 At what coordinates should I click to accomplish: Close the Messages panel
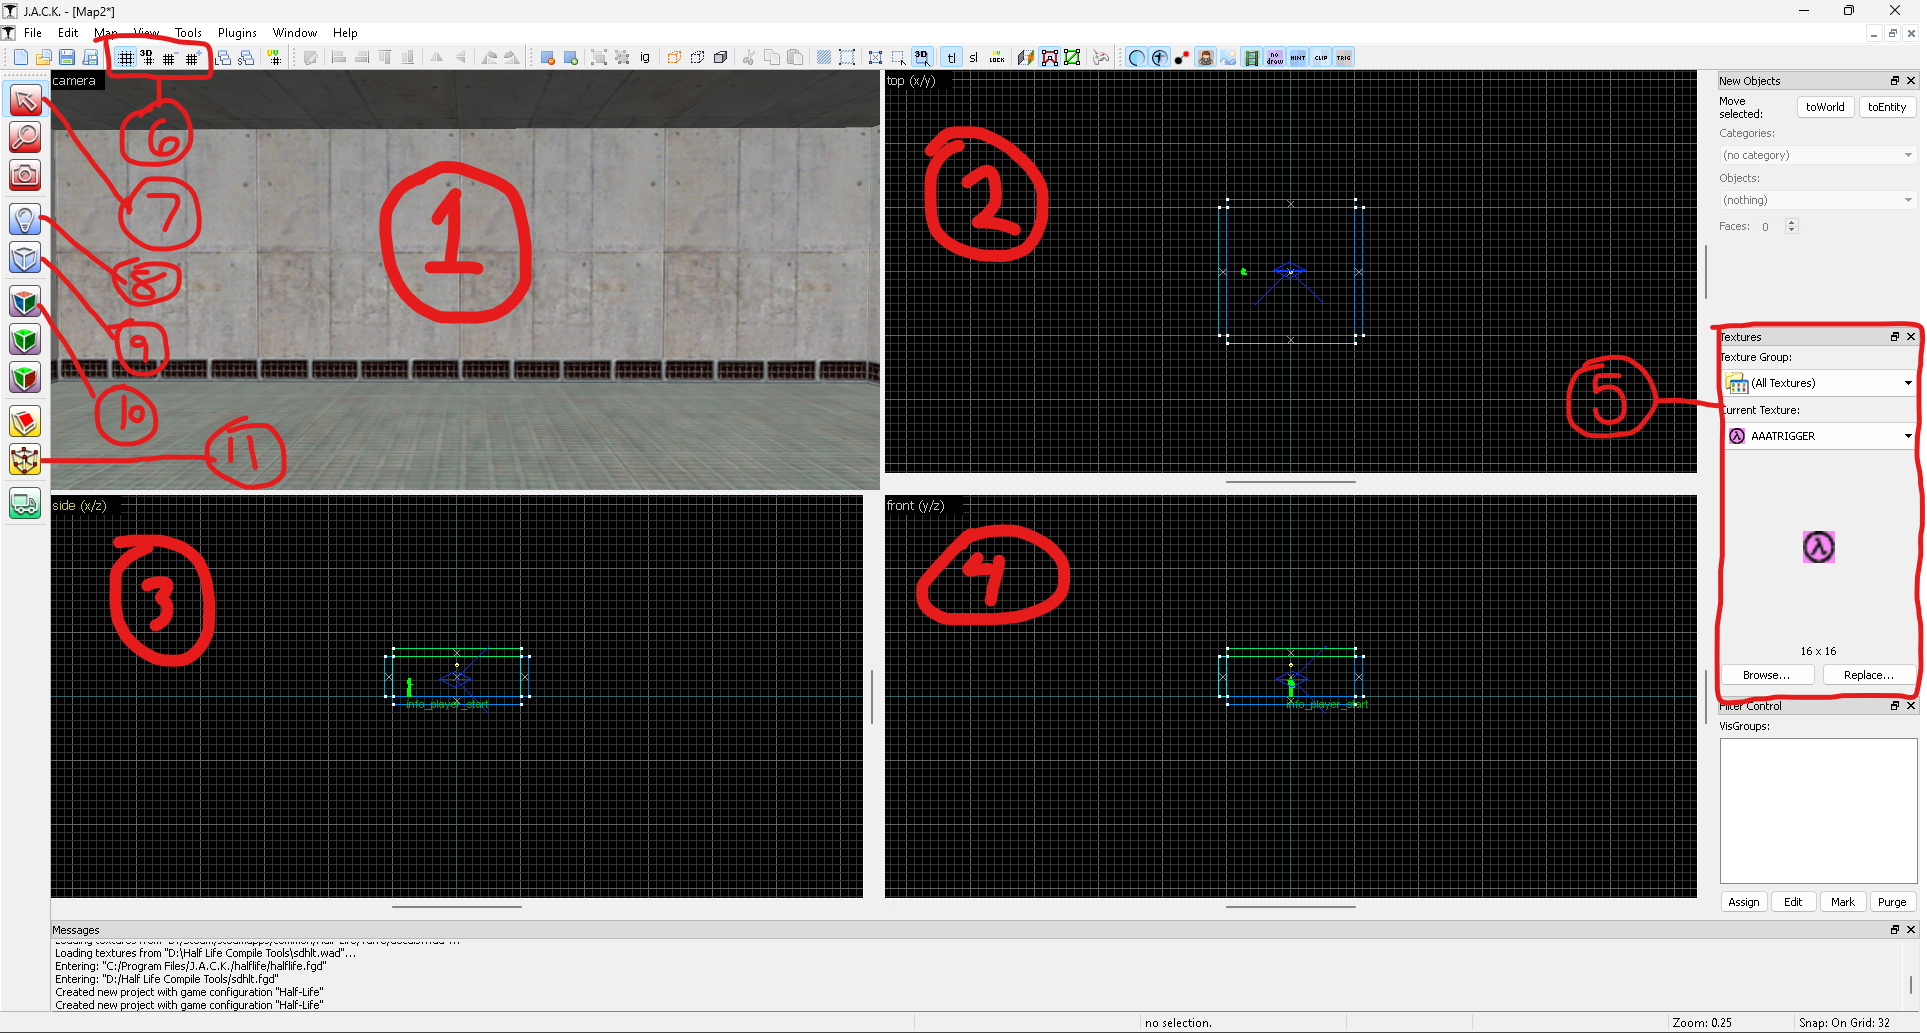coord(1911,930)
